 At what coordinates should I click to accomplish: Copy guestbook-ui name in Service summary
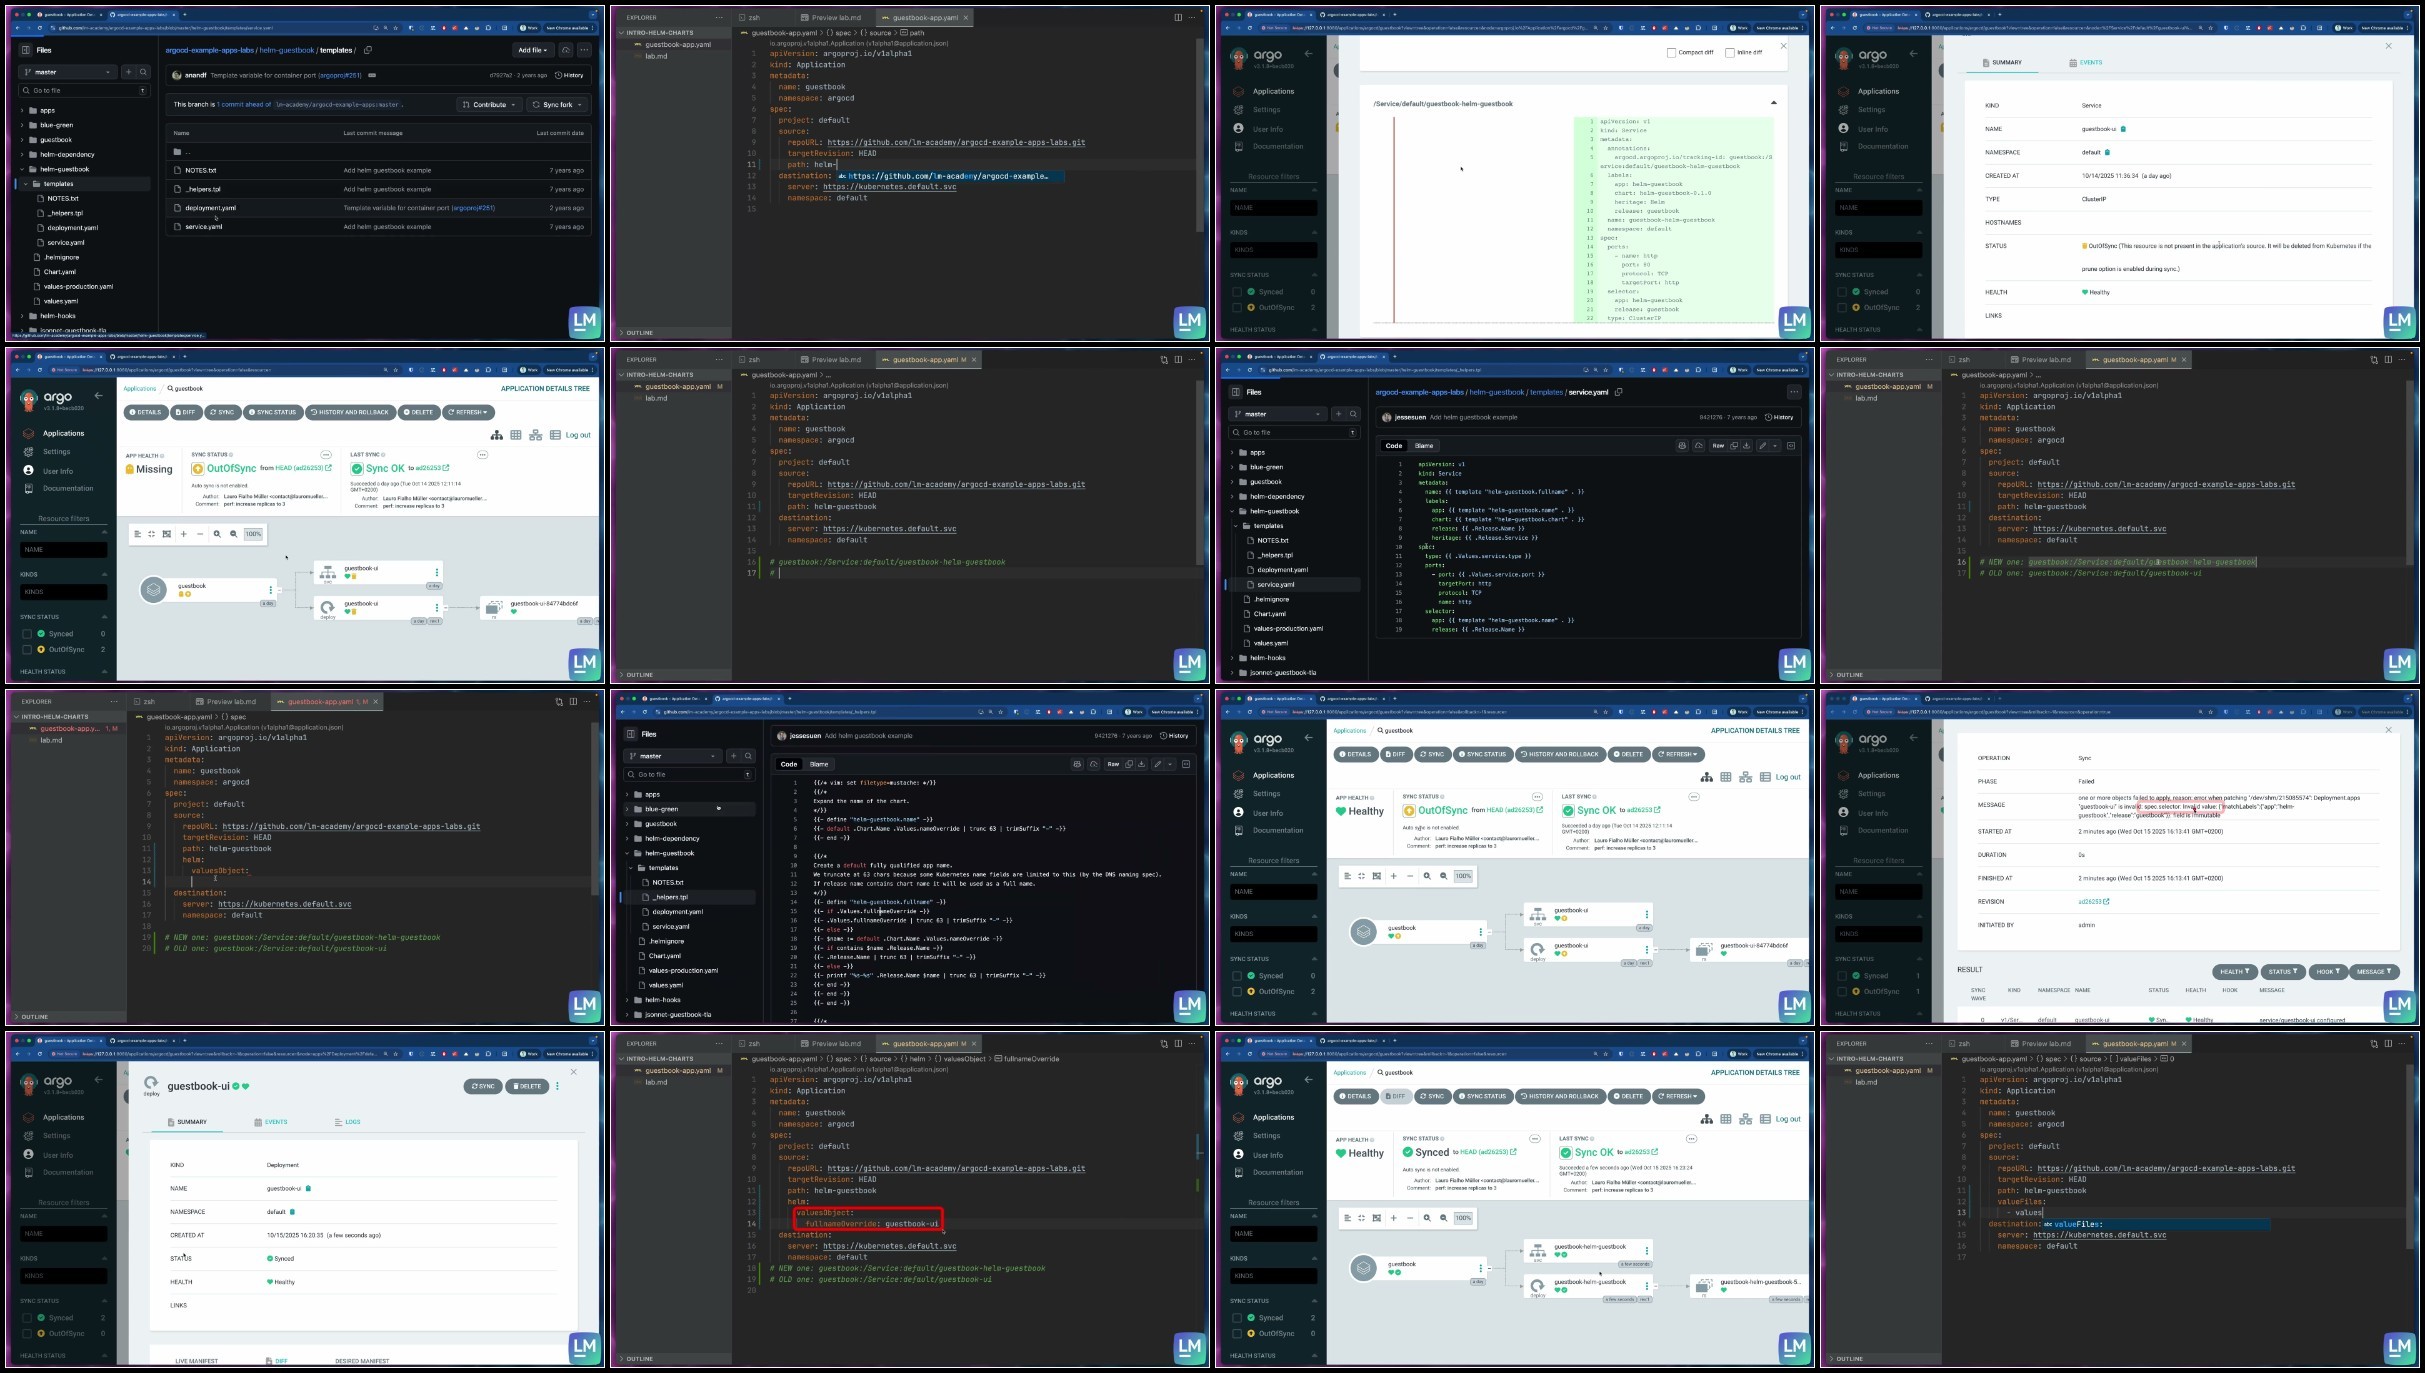point(2123,129)
